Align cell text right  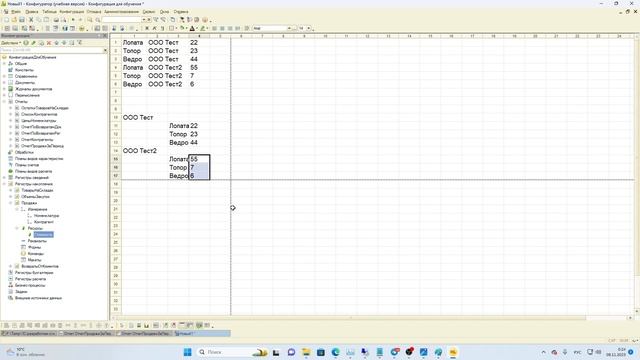[230, 28]
